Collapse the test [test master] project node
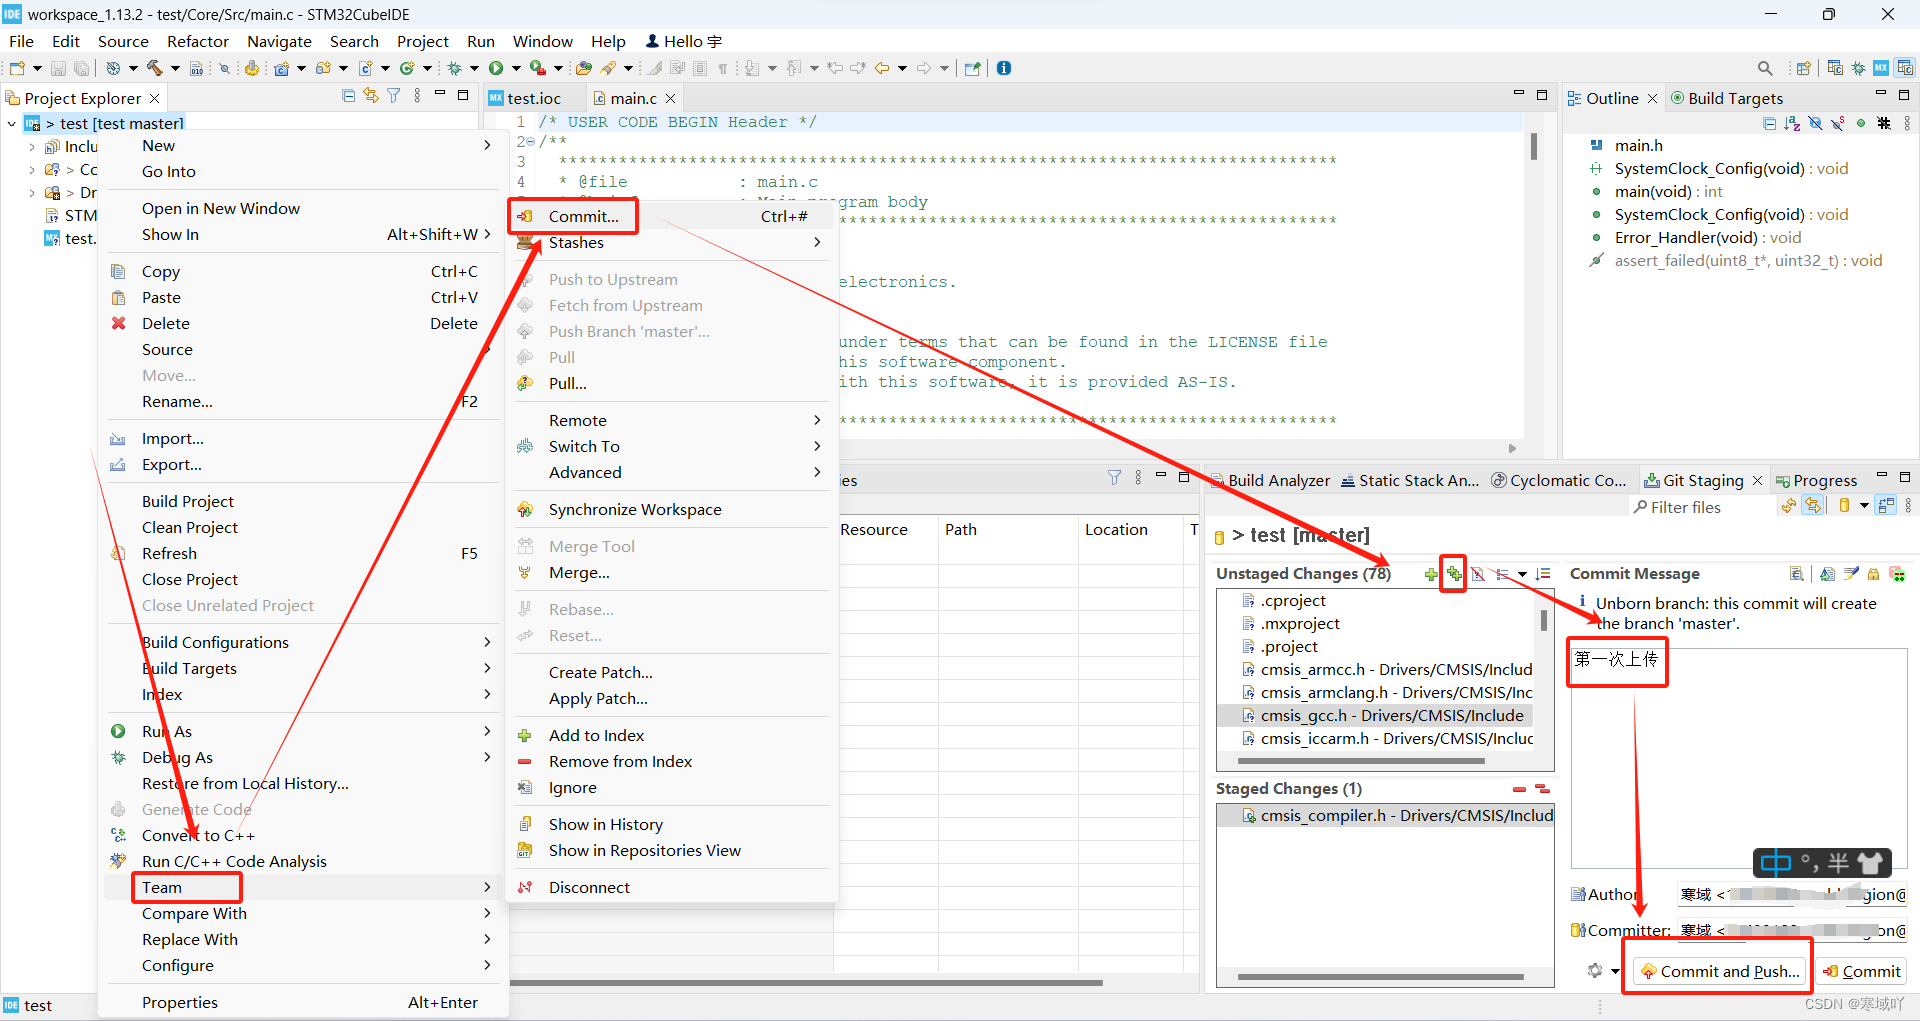This screenshot has width=1920, height=1021. click(12, 123)
